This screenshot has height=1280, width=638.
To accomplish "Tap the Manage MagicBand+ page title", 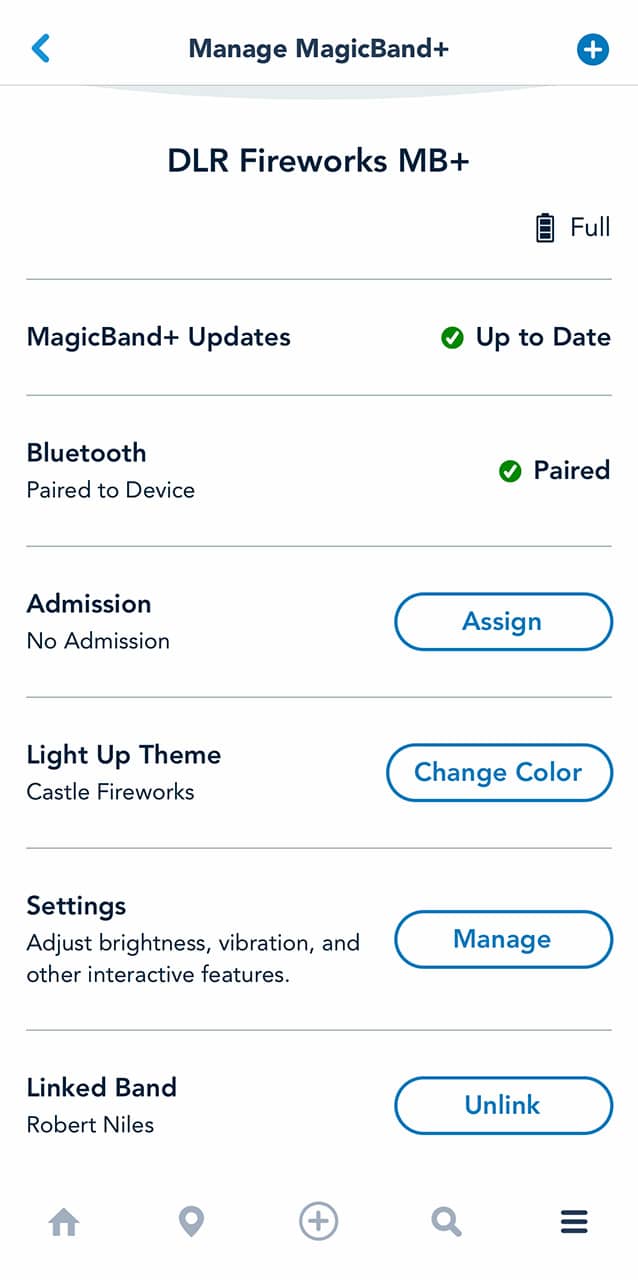I will coord(318,48).
